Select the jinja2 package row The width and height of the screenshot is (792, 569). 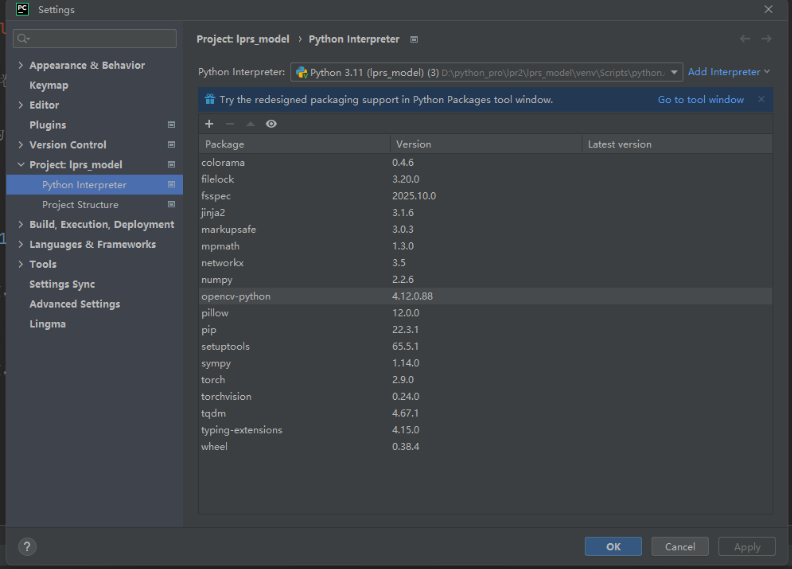click(x=485, y=213)
